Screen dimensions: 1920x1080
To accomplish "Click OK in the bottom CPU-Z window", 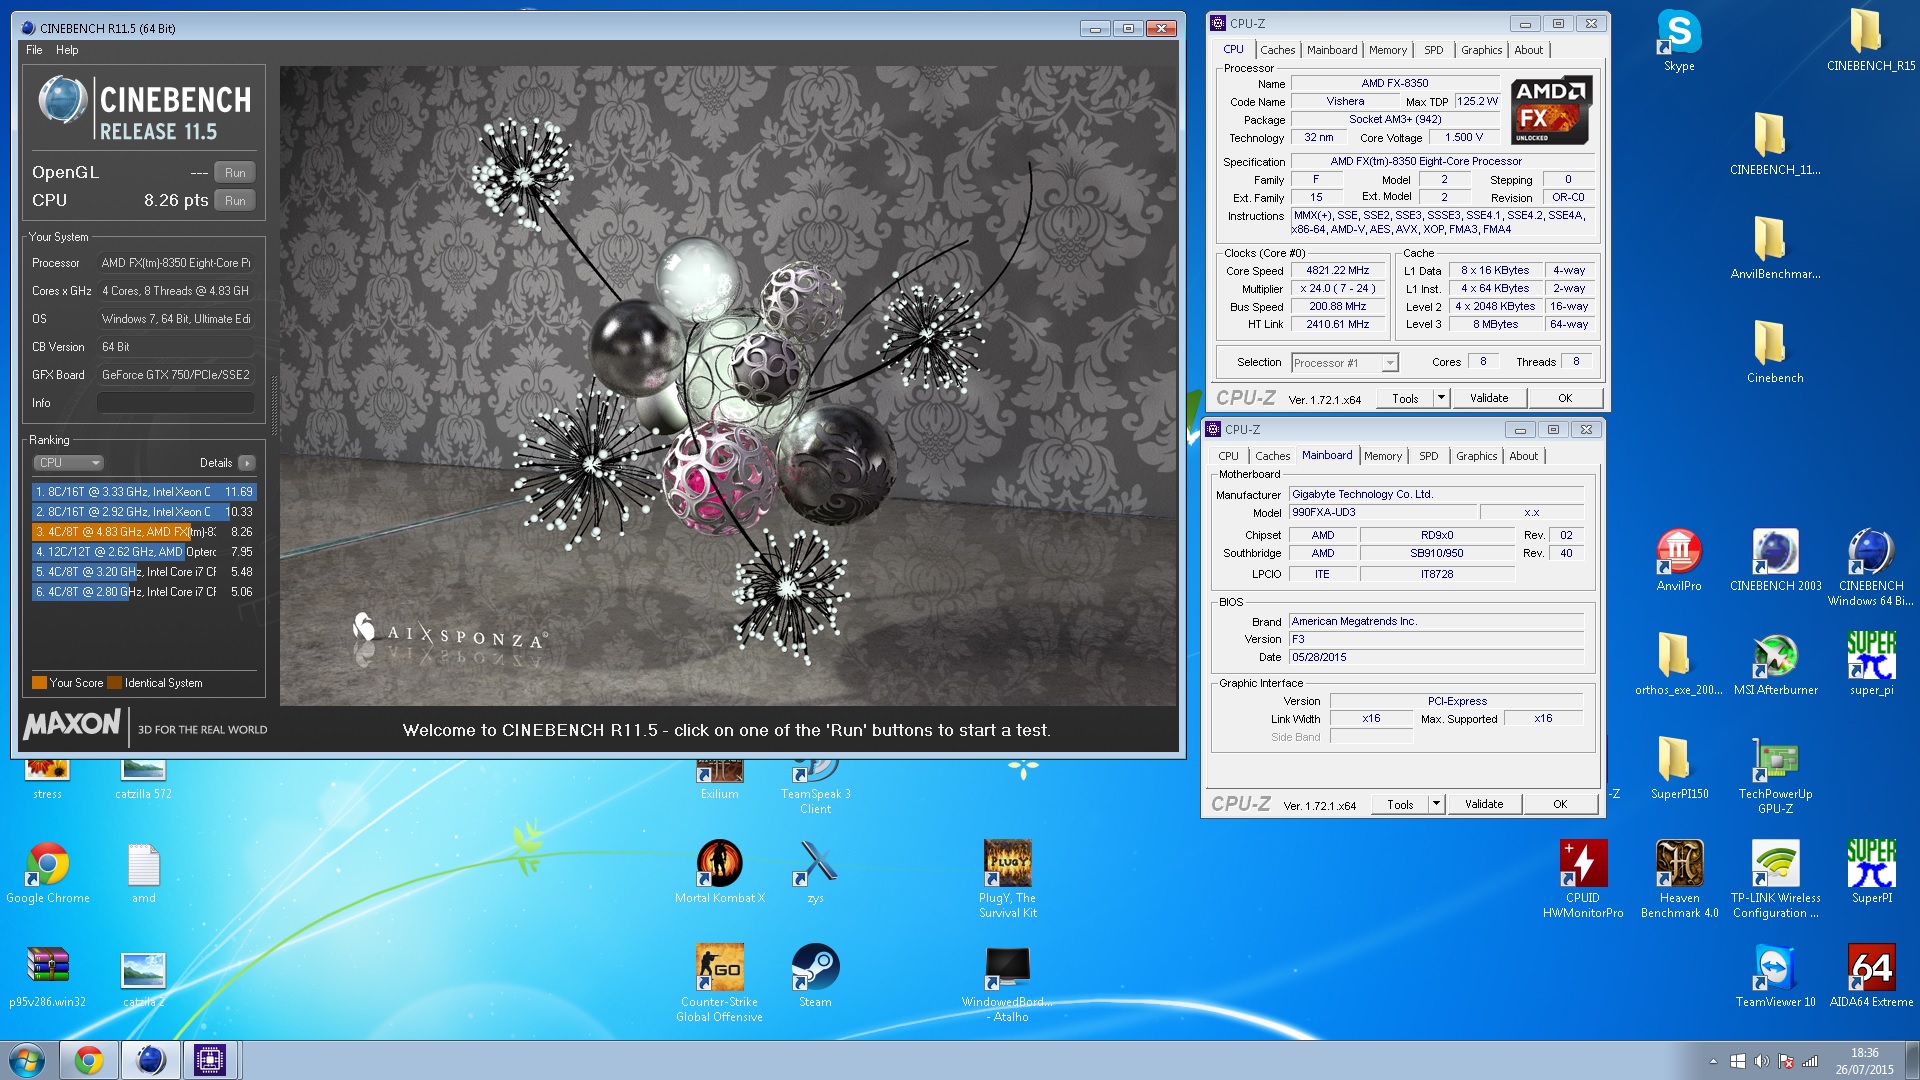I will click(x=1559, y=804).
